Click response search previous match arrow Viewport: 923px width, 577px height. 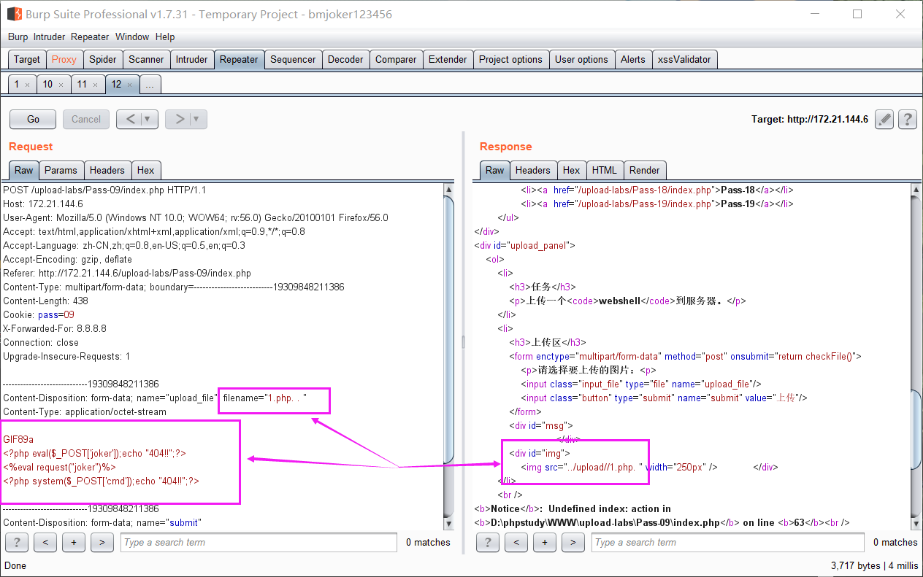tap(516, 542)
